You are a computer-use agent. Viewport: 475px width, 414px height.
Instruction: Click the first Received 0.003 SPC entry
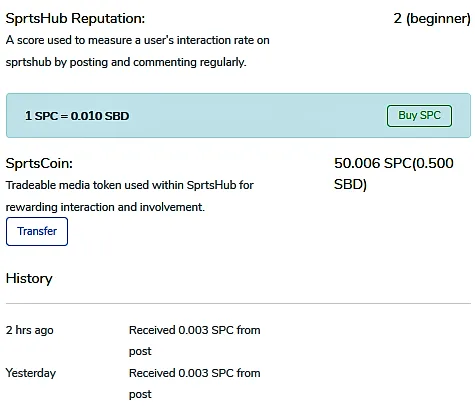[195, 340]
